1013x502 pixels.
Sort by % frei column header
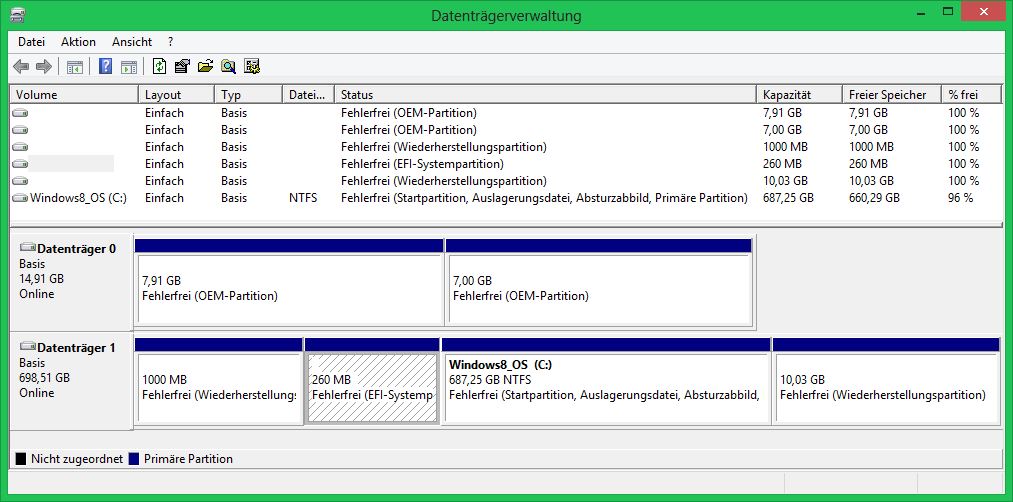[971, 95]
